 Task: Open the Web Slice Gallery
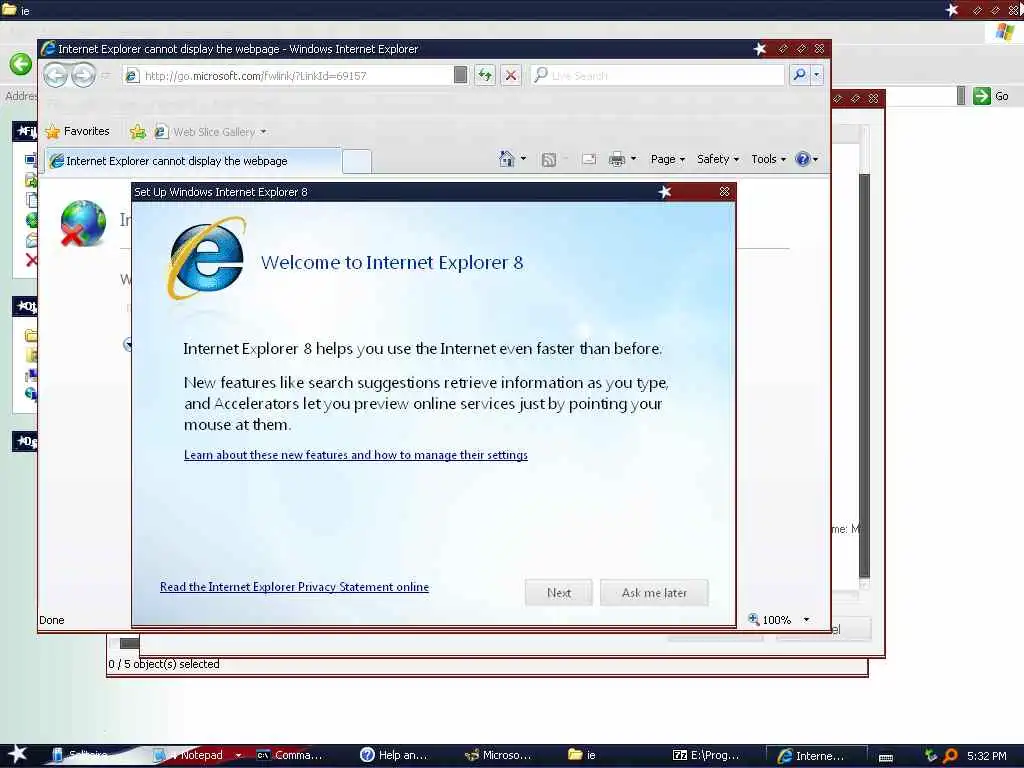[x=210, y=132]
